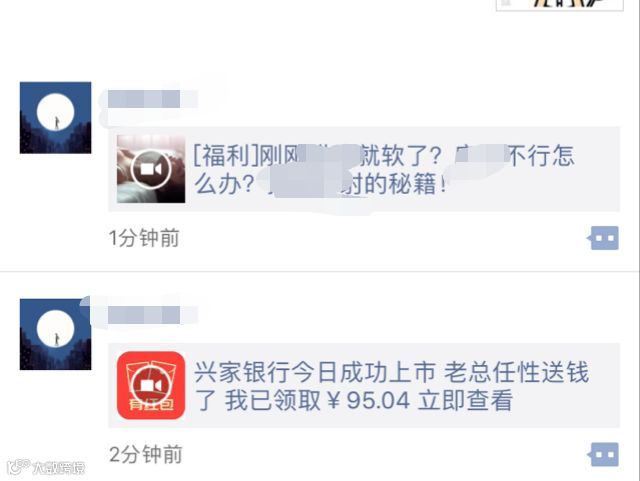Viewport: 640px width, 481px height.
Task: Open the [福利] shared link title
Action: (x=384, y=169)
